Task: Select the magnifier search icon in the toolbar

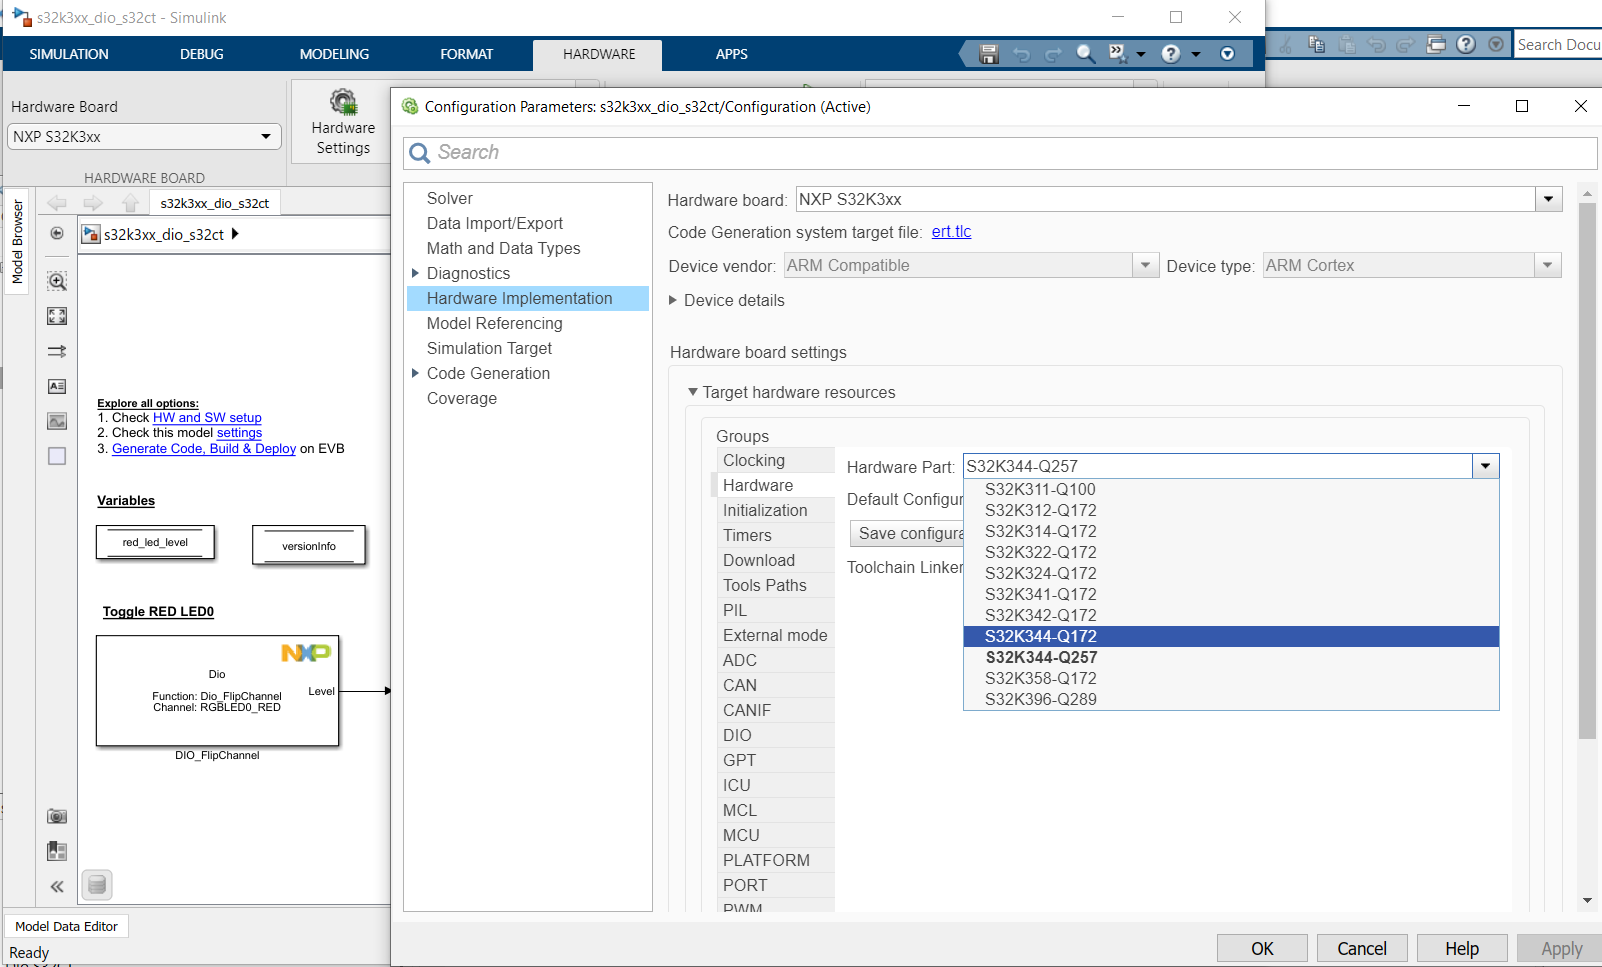Action: click(x=1086, y=54)
